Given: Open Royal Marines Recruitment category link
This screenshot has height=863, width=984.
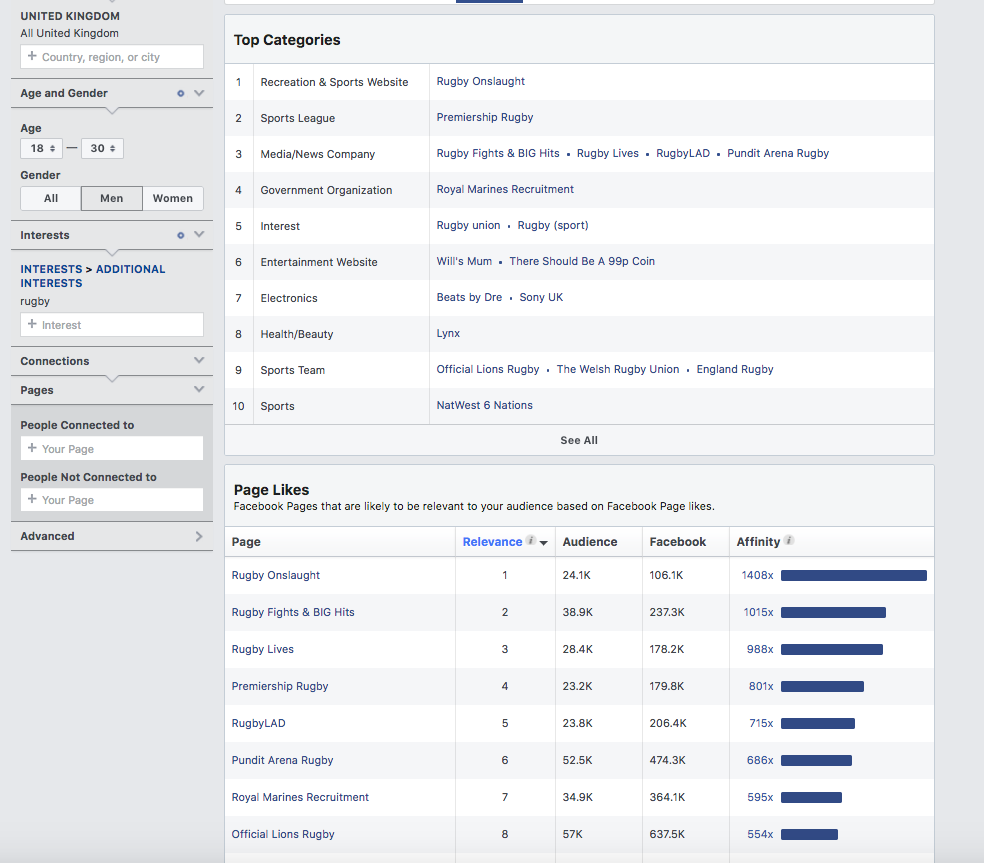Looking at the screenshot, I should click(x=505, y=190).
